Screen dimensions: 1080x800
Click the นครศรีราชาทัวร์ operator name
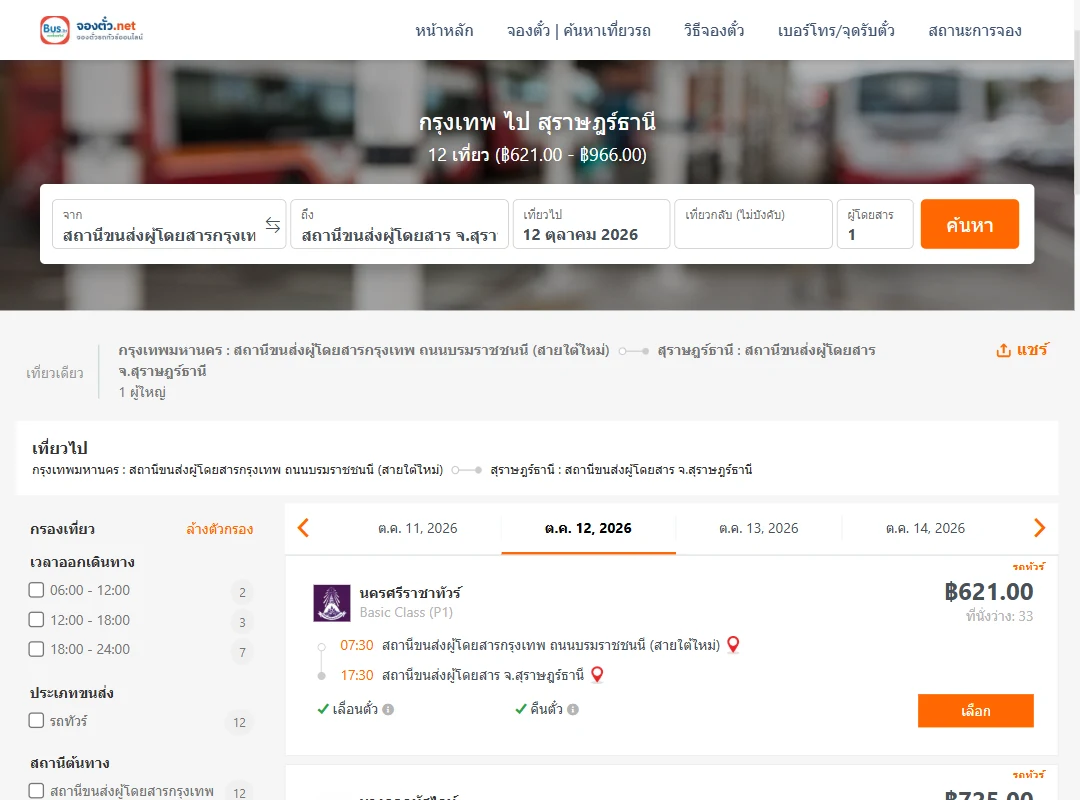(411, 593)
